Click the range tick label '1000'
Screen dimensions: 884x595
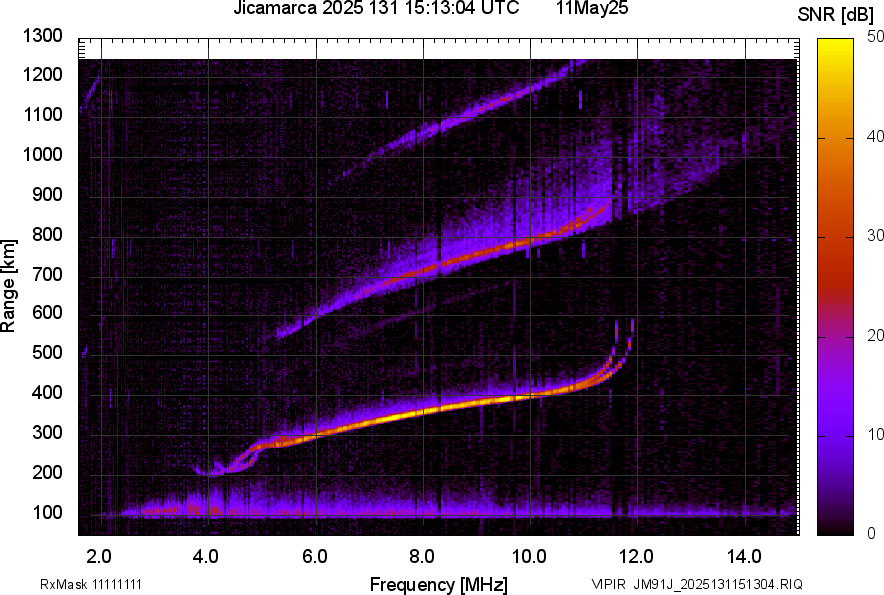point(42,154)
